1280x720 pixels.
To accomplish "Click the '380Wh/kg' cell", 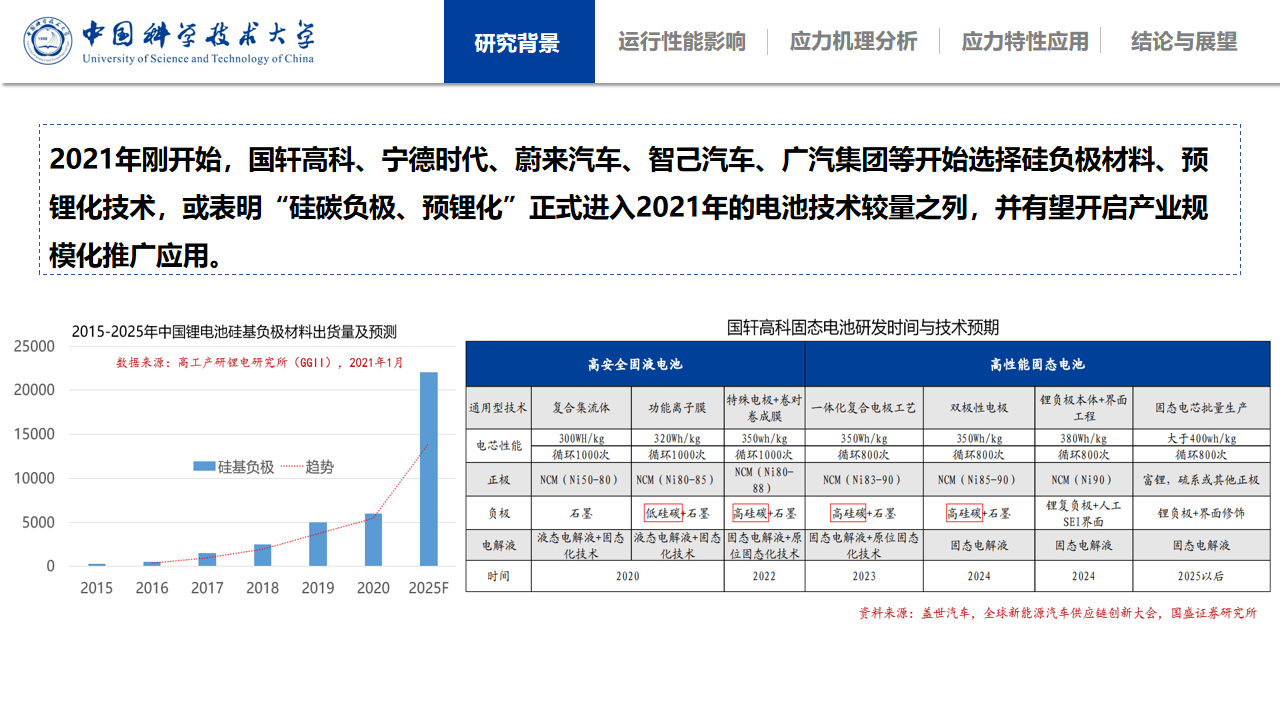I will (x=1085, y=438).
